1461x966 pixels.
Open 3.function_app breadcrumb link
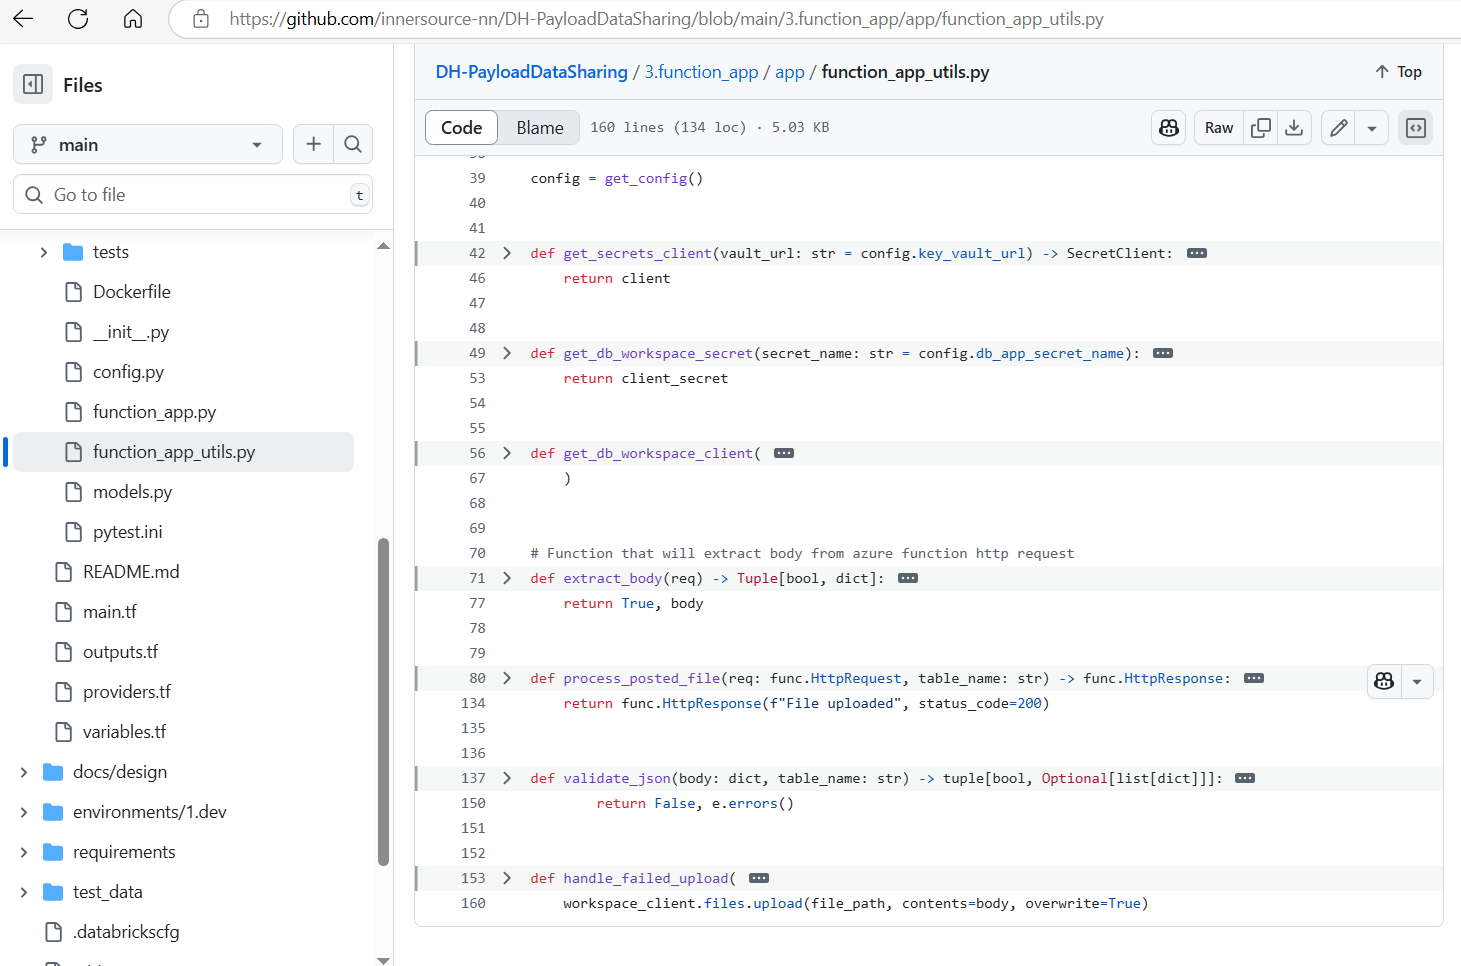[701, 72]
